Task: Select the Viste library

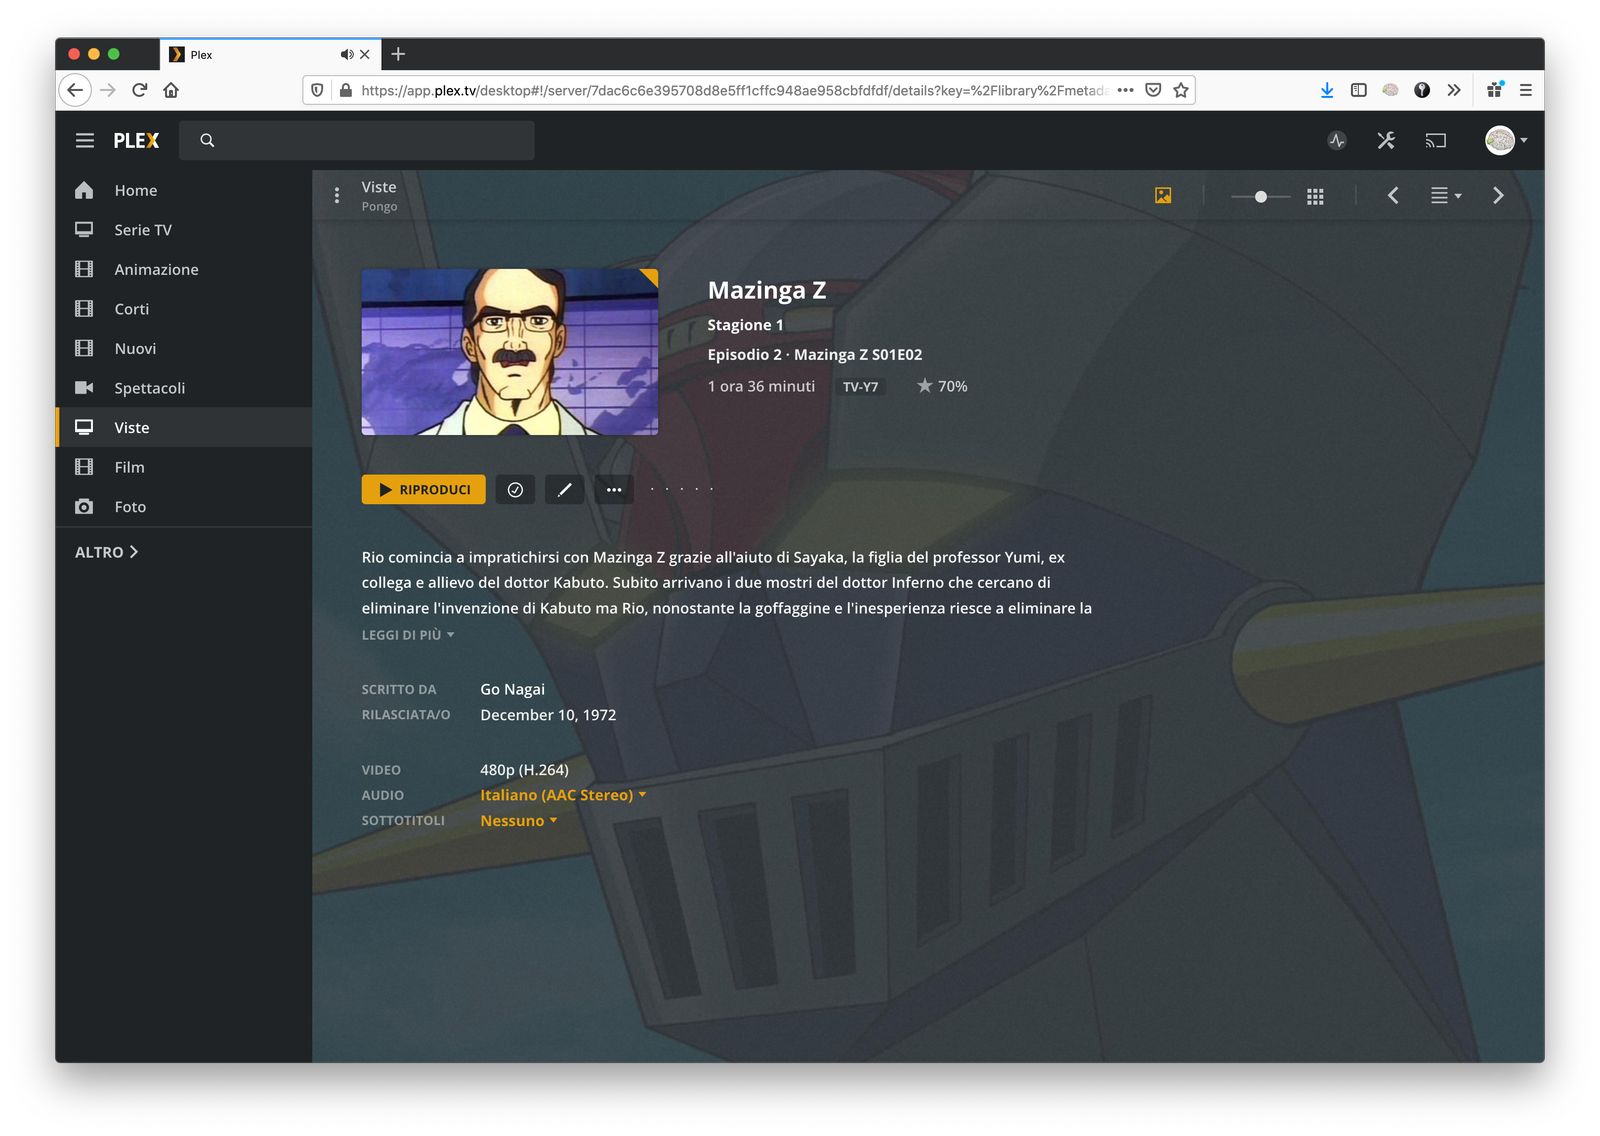Action: pos(184,427)
